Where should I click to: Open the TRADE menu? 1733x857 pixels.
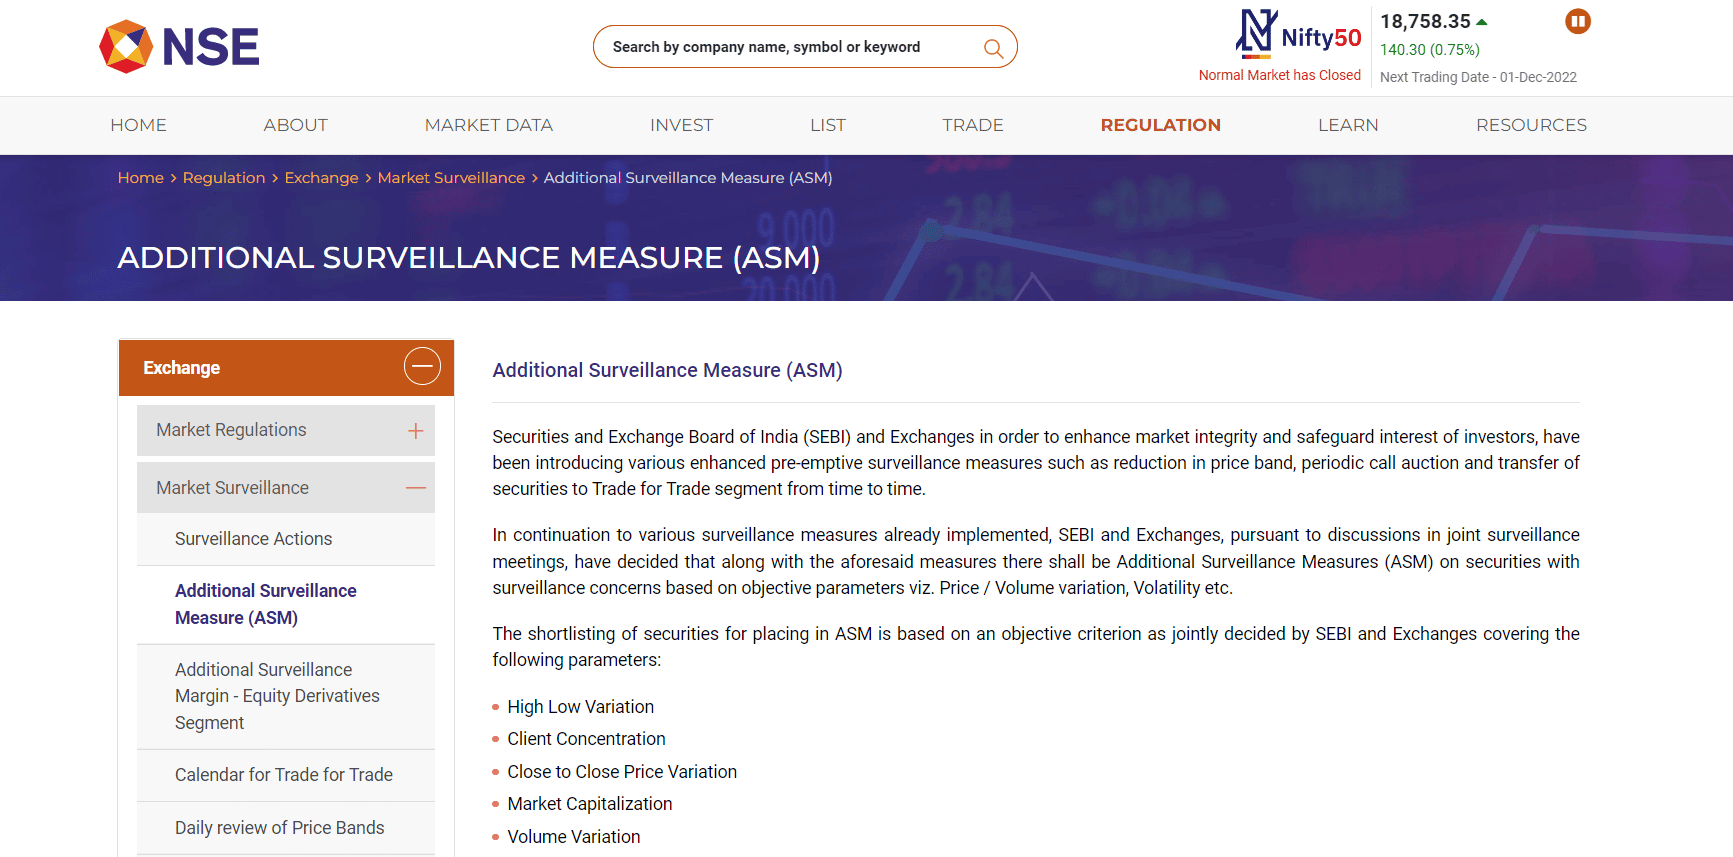[973, 125]
